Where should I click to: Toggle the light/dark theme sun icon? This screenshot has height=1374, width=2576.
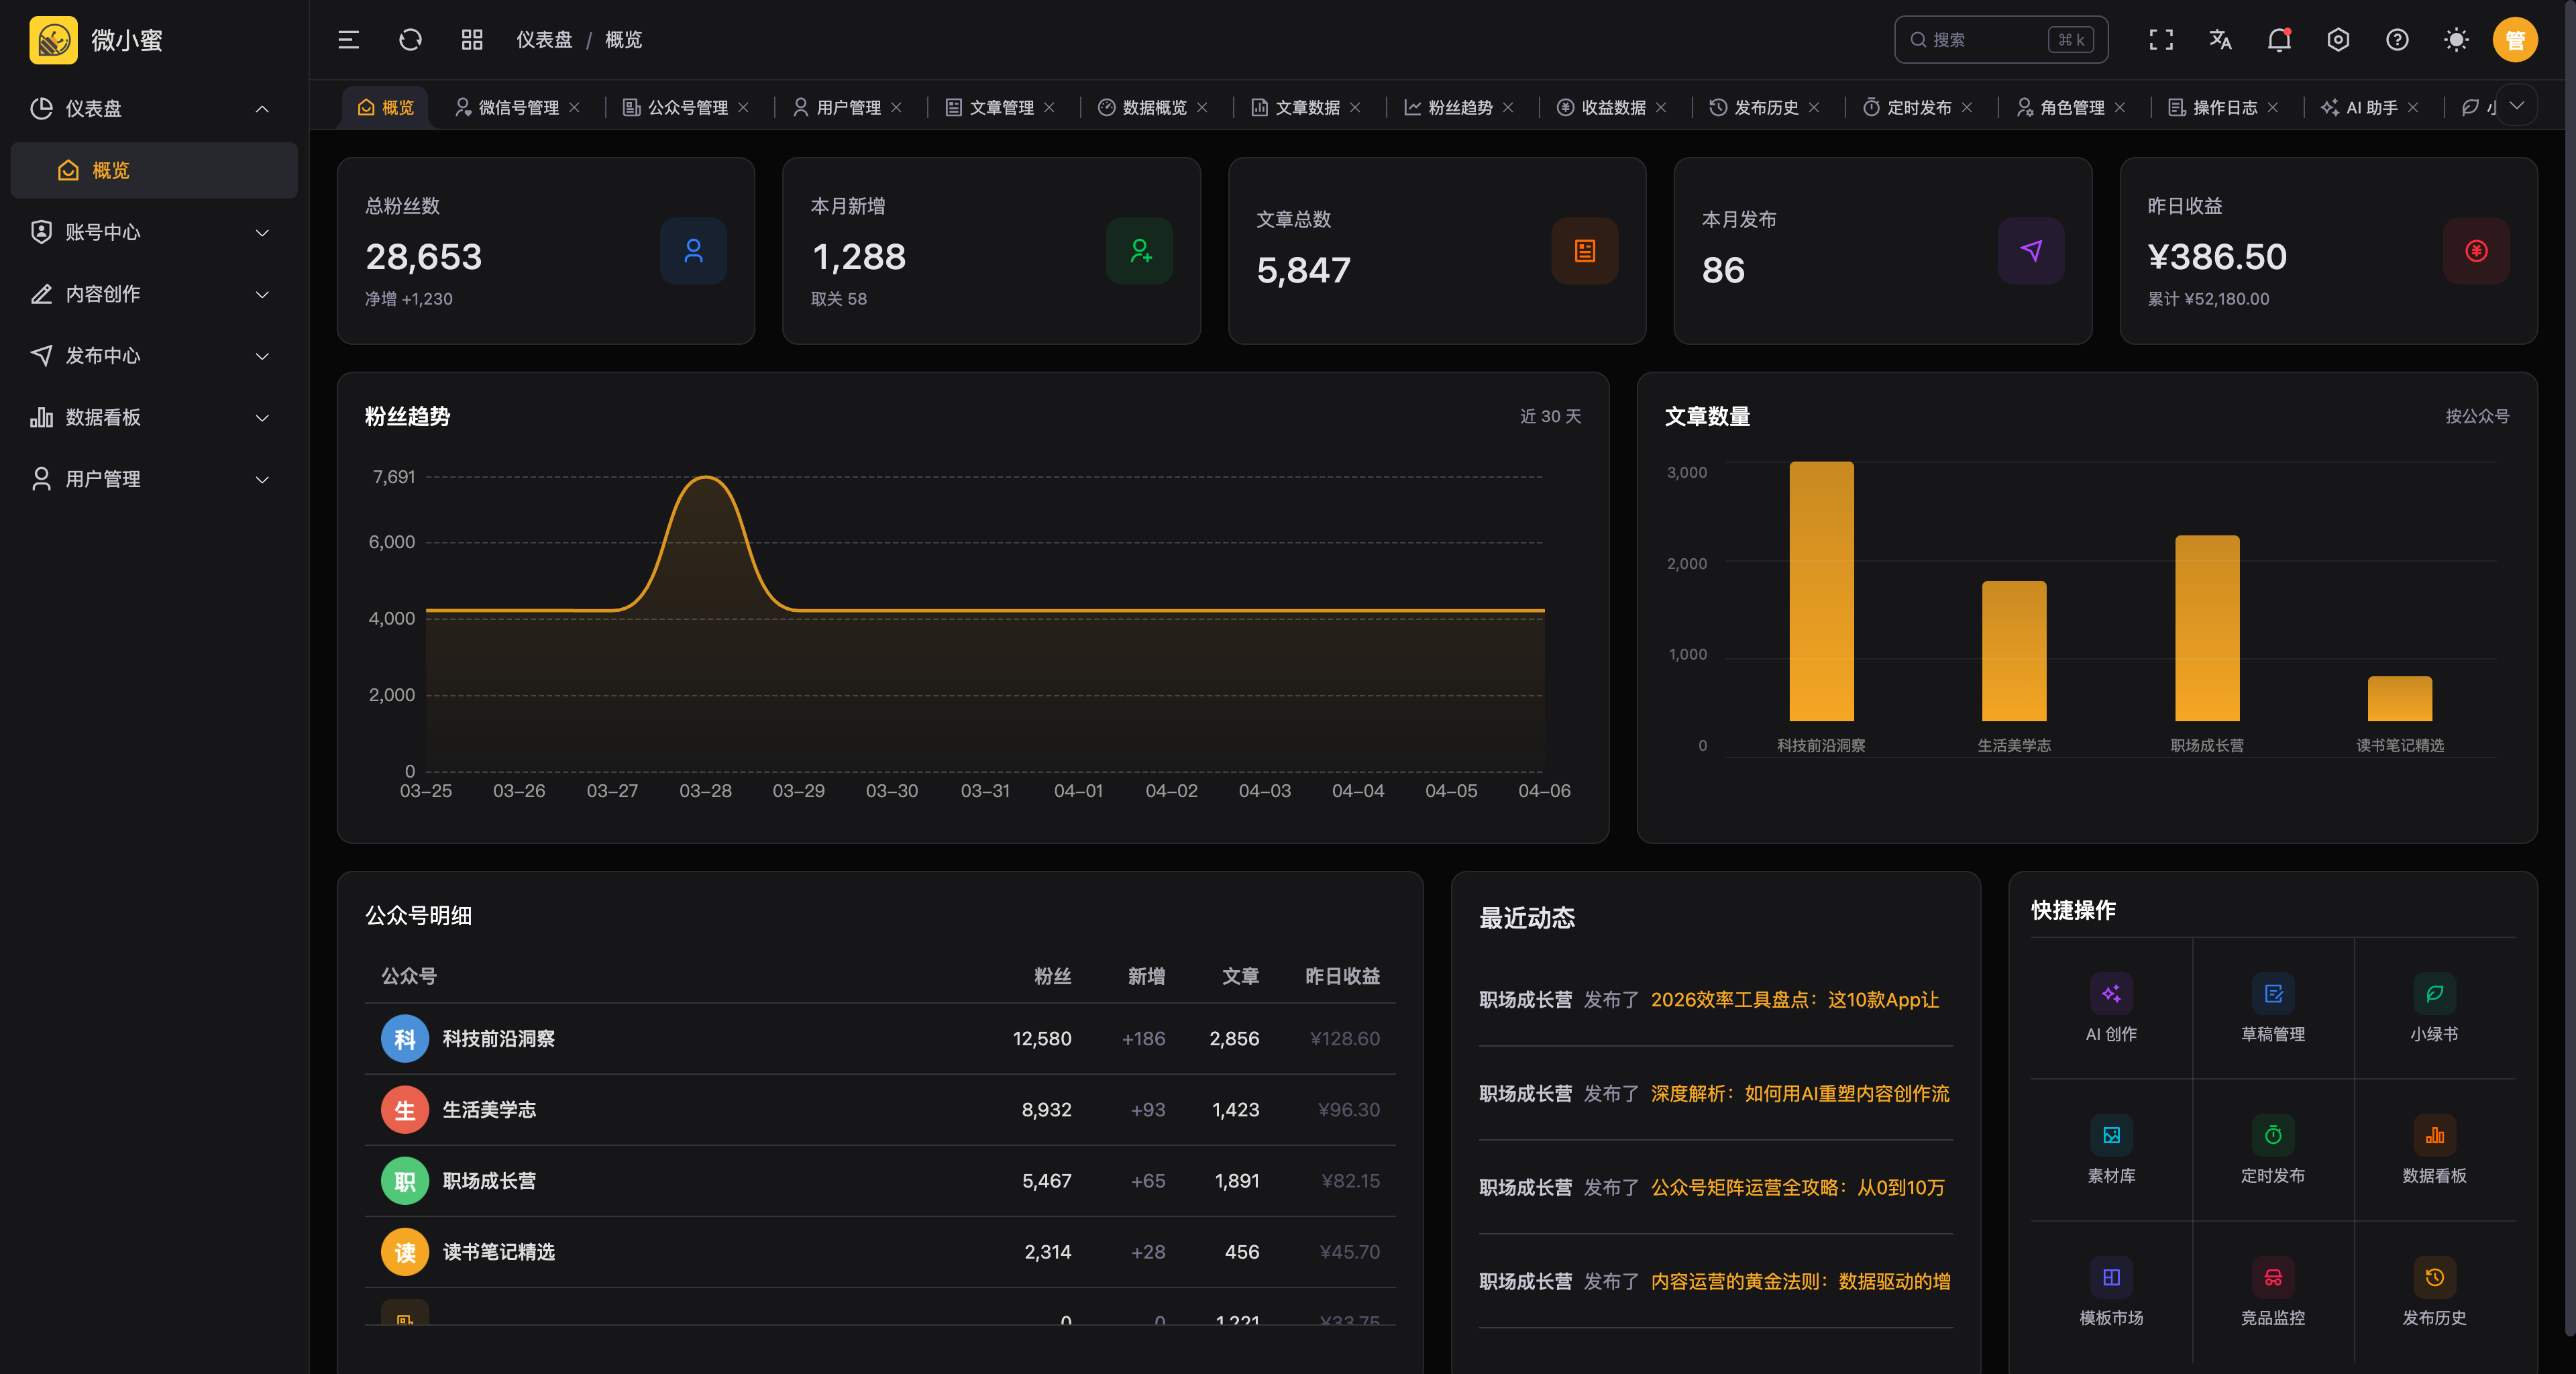[x=2455, y=40]
